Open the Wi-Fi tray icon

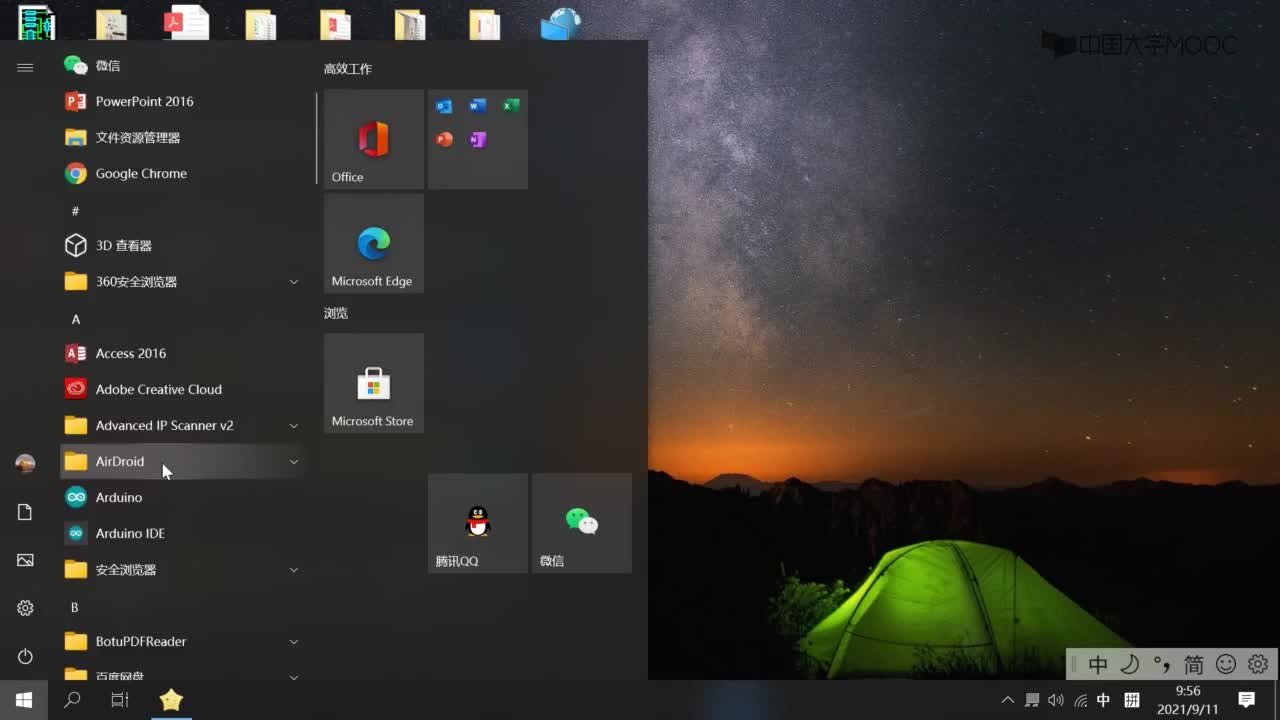click(x=1080, y=700)
